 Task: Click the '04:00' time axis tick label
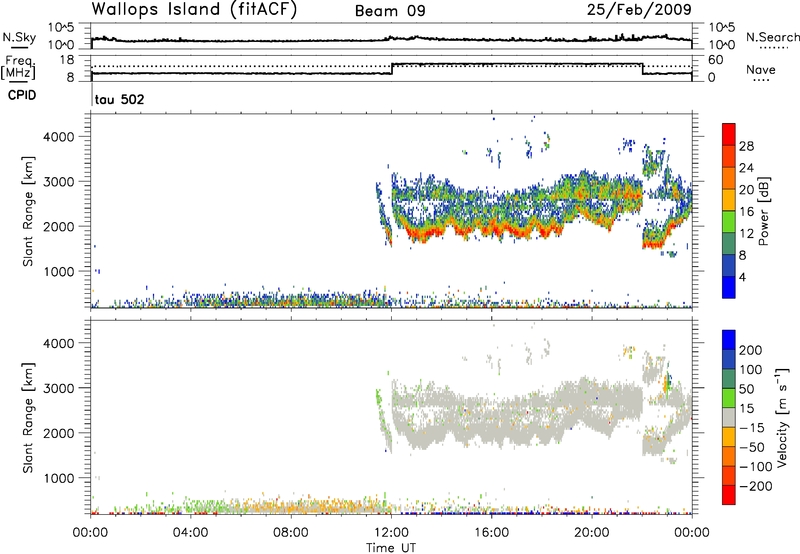[191, 533]
